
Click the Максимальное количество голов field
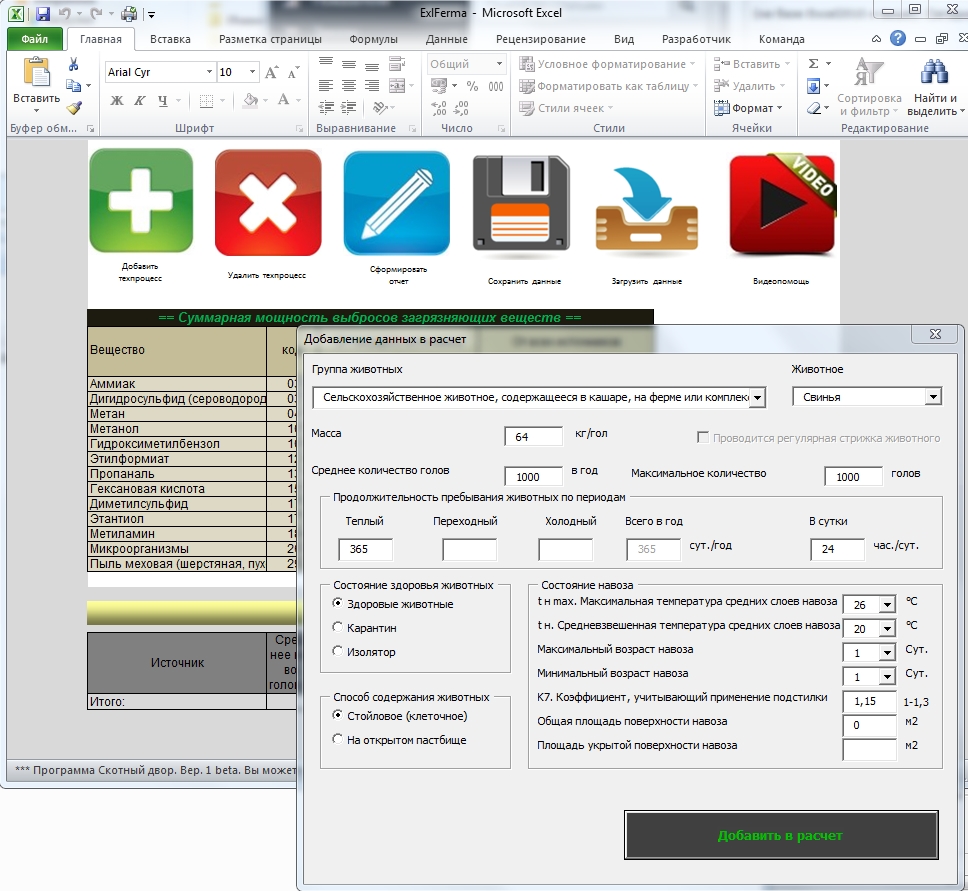(x=853, y=476)
